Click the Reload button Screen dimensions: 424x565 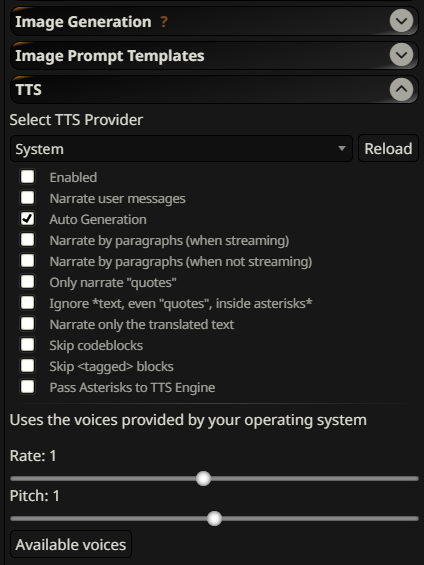388,148
